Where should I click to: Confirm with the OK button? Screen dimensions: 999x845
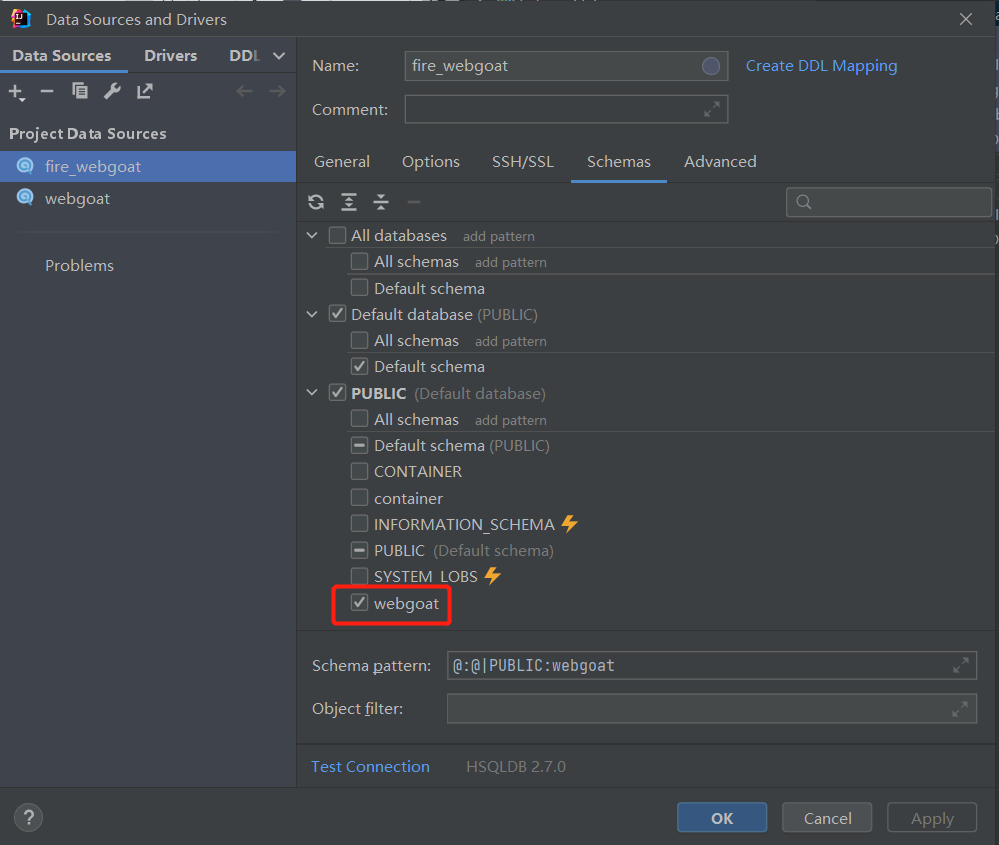(722, 818)
